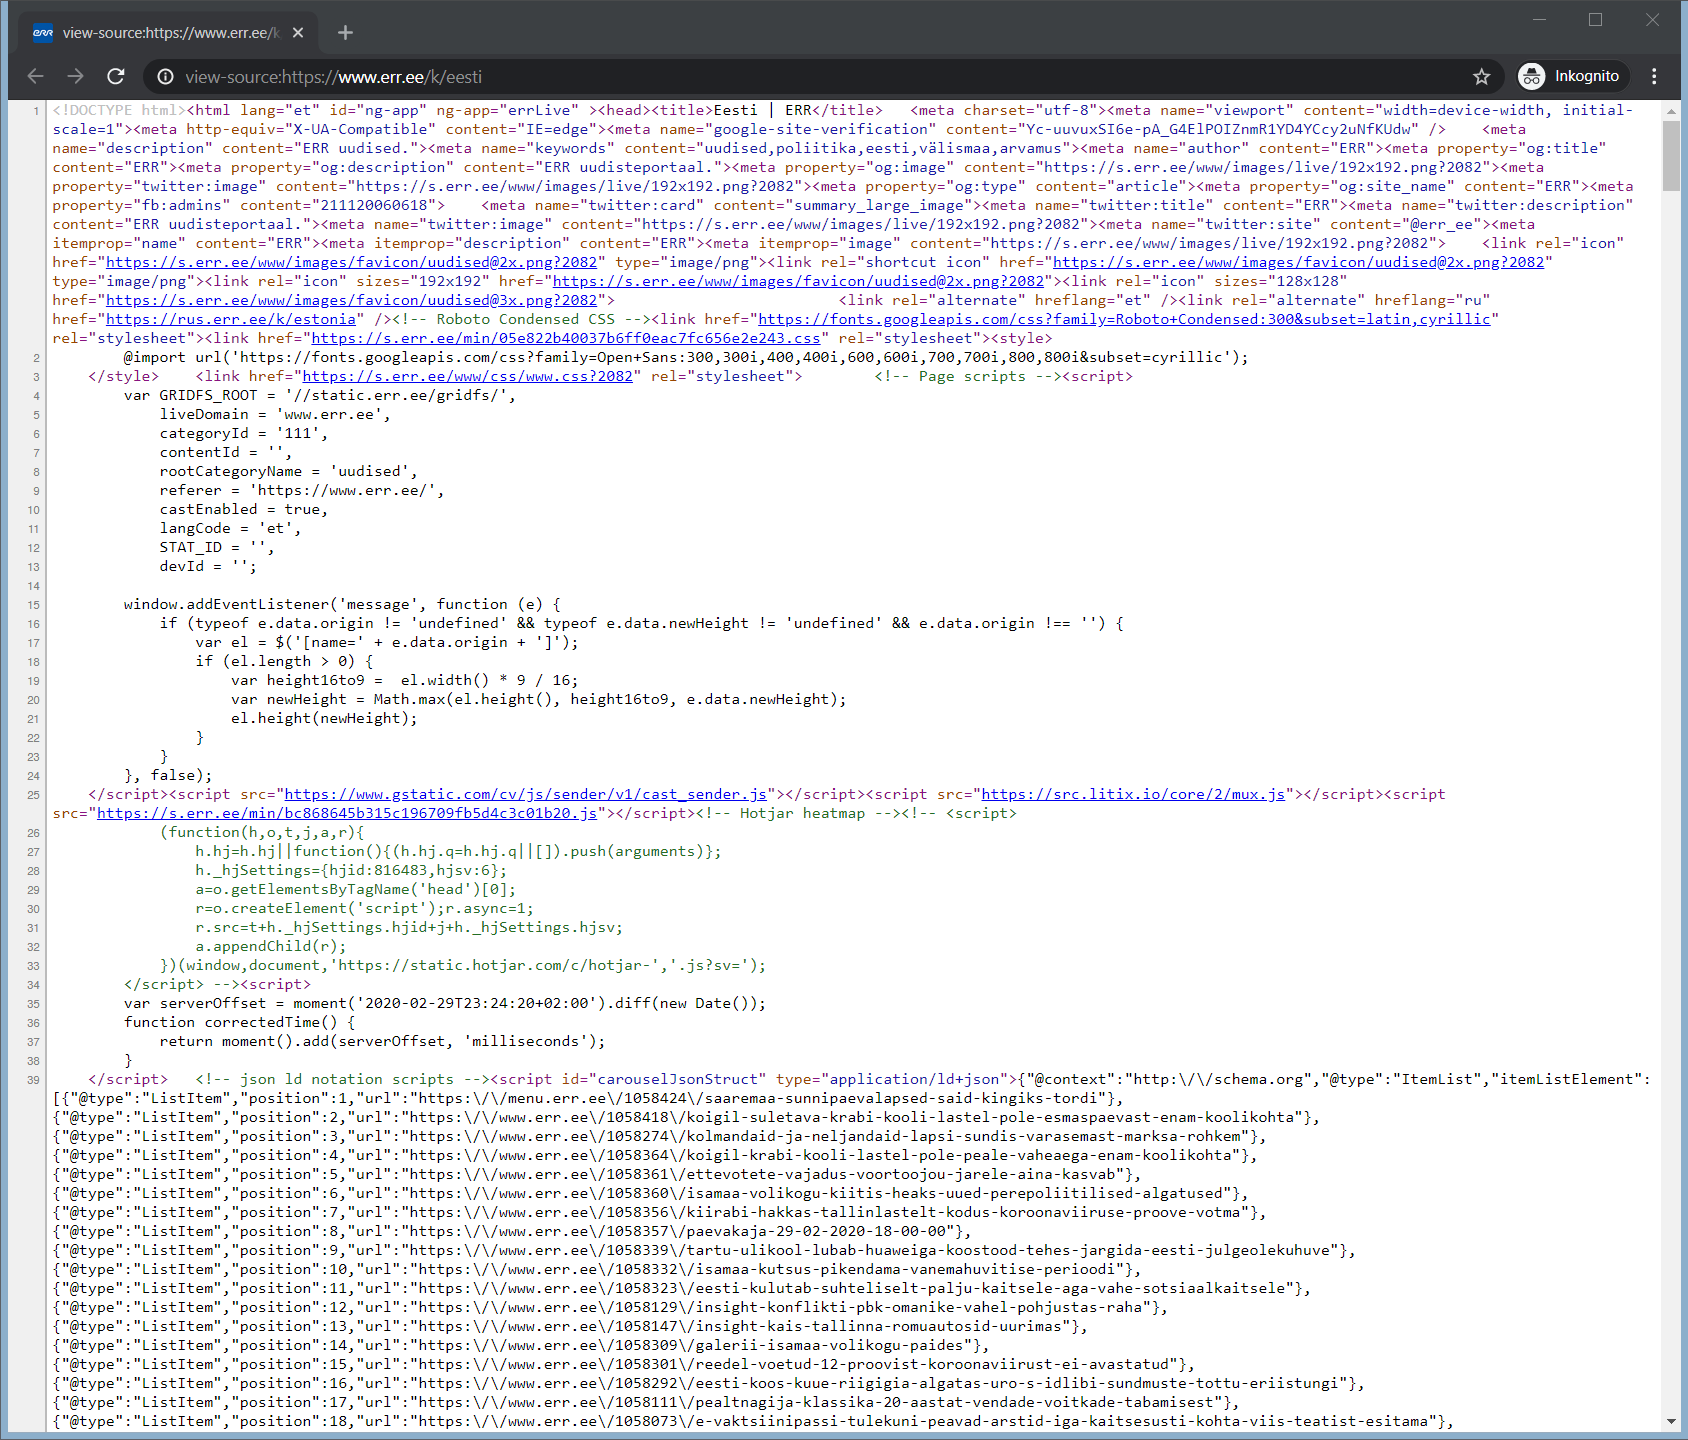
Task: Open the rus.ee.ee/k/estonia link
Action: (231, 319)
